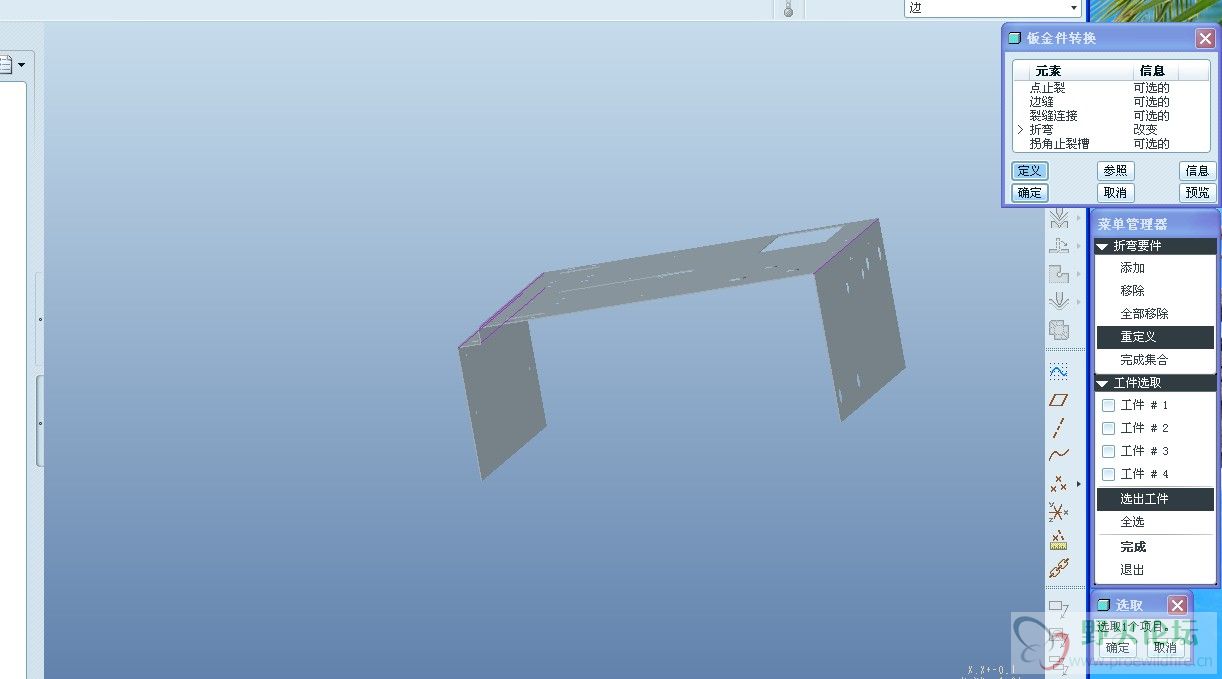Check the 工件 # 2 checkbox
This screenshot has height=679, width=1222.
[1108, 428]
